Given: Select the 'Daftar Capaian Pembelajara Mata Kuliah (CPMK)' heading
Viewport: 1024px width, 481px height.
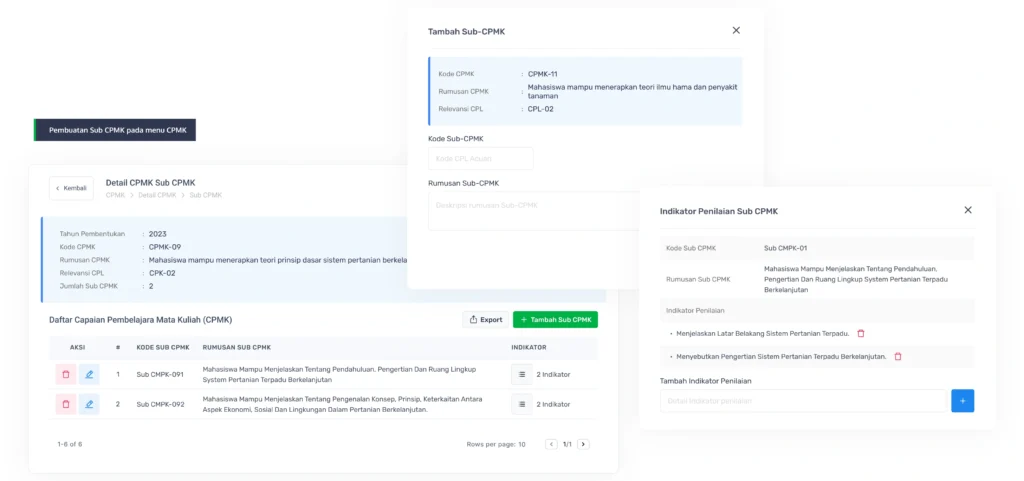Looking at the screenshot, I should click(140, 320).
